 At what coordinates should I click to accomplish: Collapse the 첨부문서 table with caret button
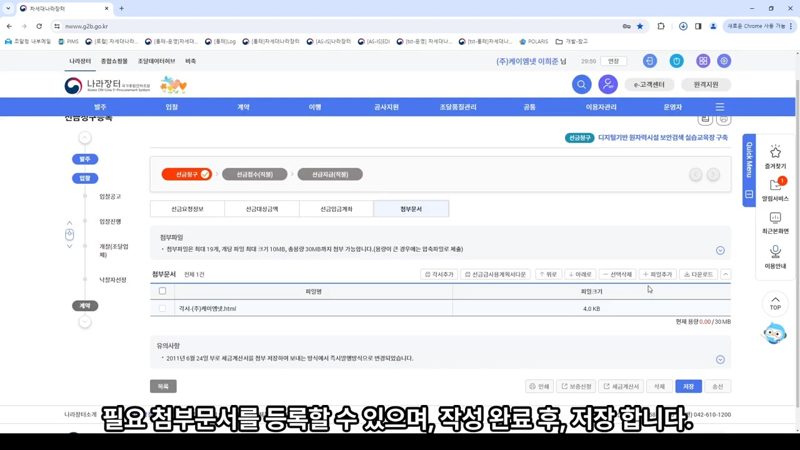(725, 274)
